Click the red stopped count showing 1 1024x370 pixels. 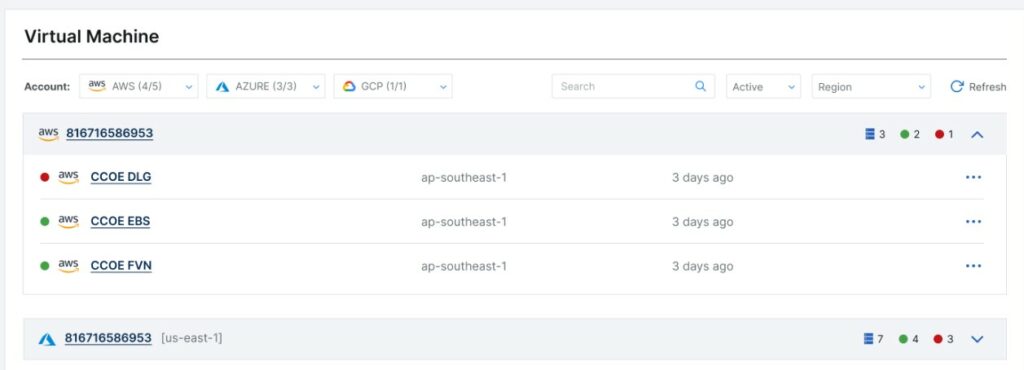tap(944, 134)
